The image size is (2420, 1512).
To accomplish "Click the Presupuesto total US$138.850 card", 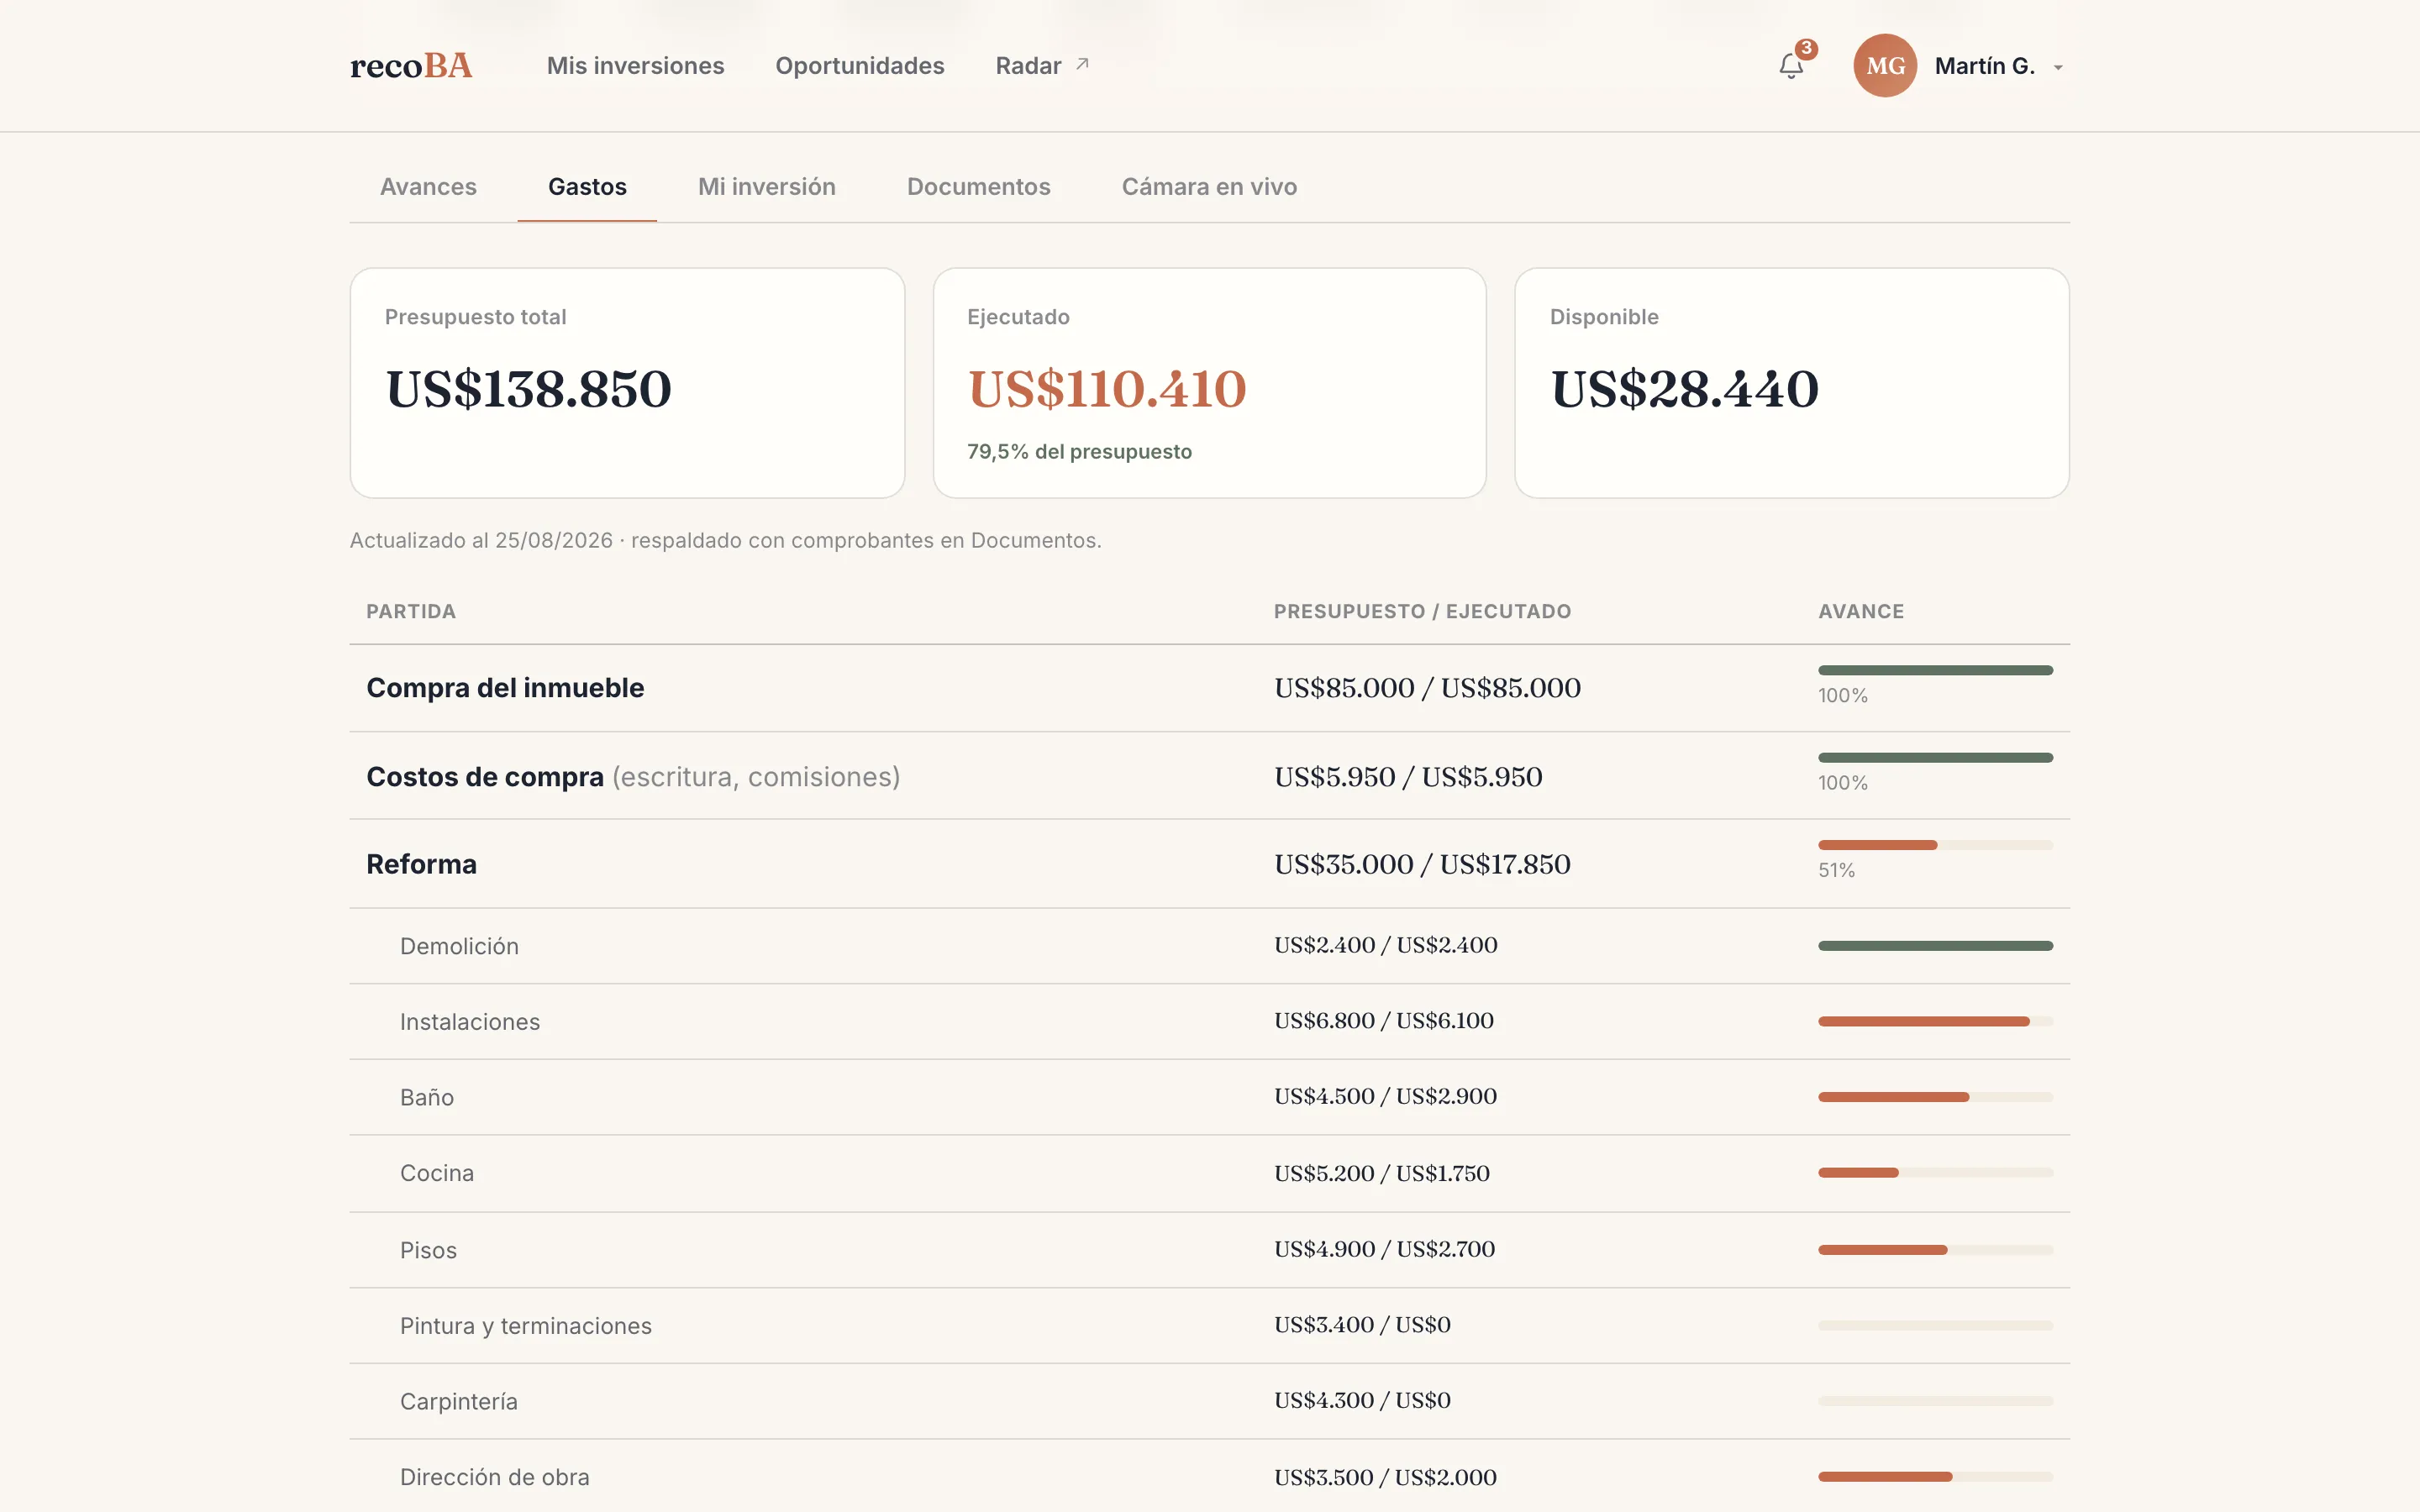I will point(627,383).
